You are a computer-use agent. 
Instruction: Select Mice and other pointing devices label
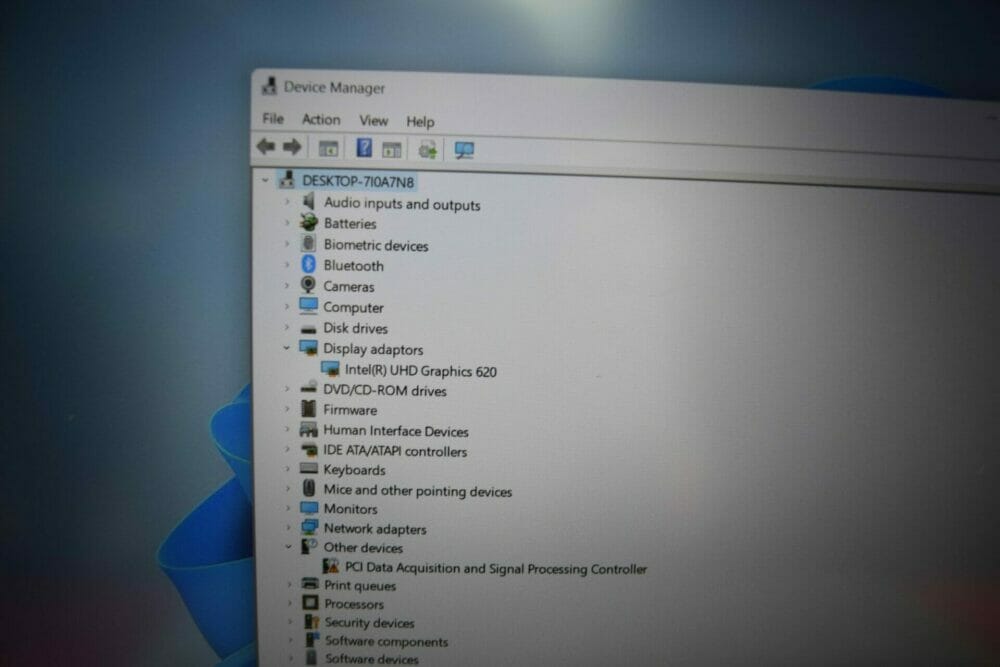pyautogui.click(x=418, y=491)
